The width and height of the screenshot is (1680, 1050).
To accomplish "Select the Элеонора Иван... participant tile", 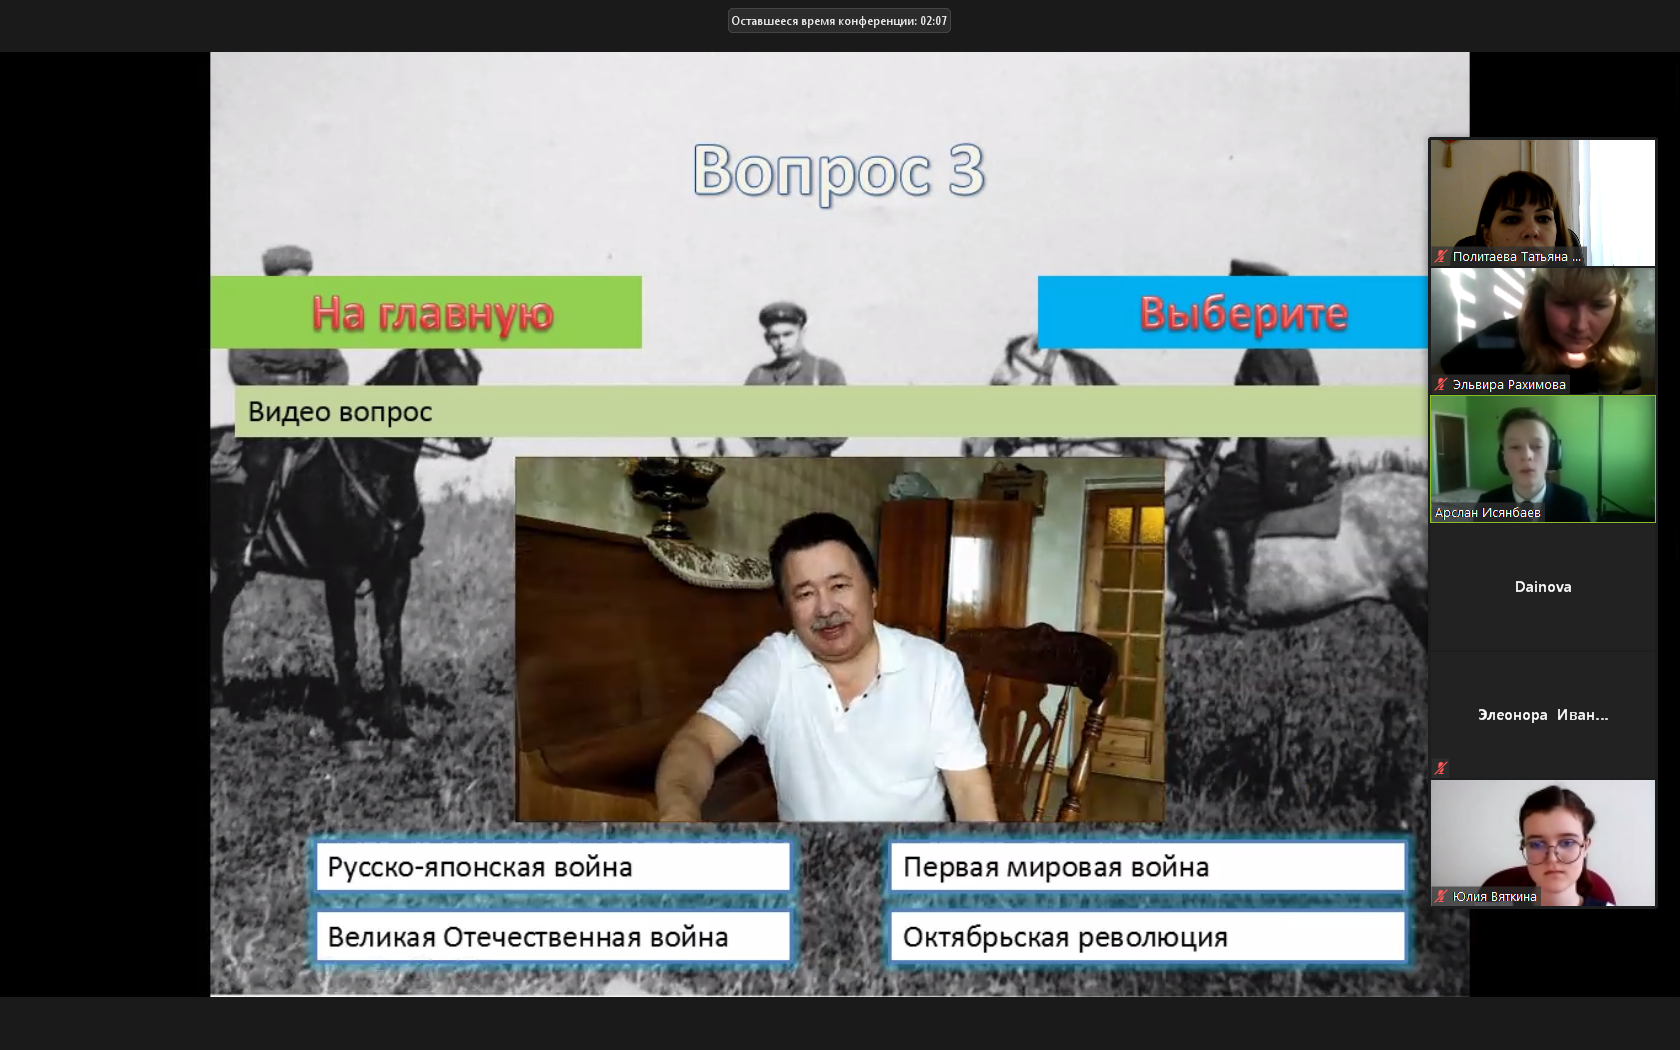I will [1542, 715].
